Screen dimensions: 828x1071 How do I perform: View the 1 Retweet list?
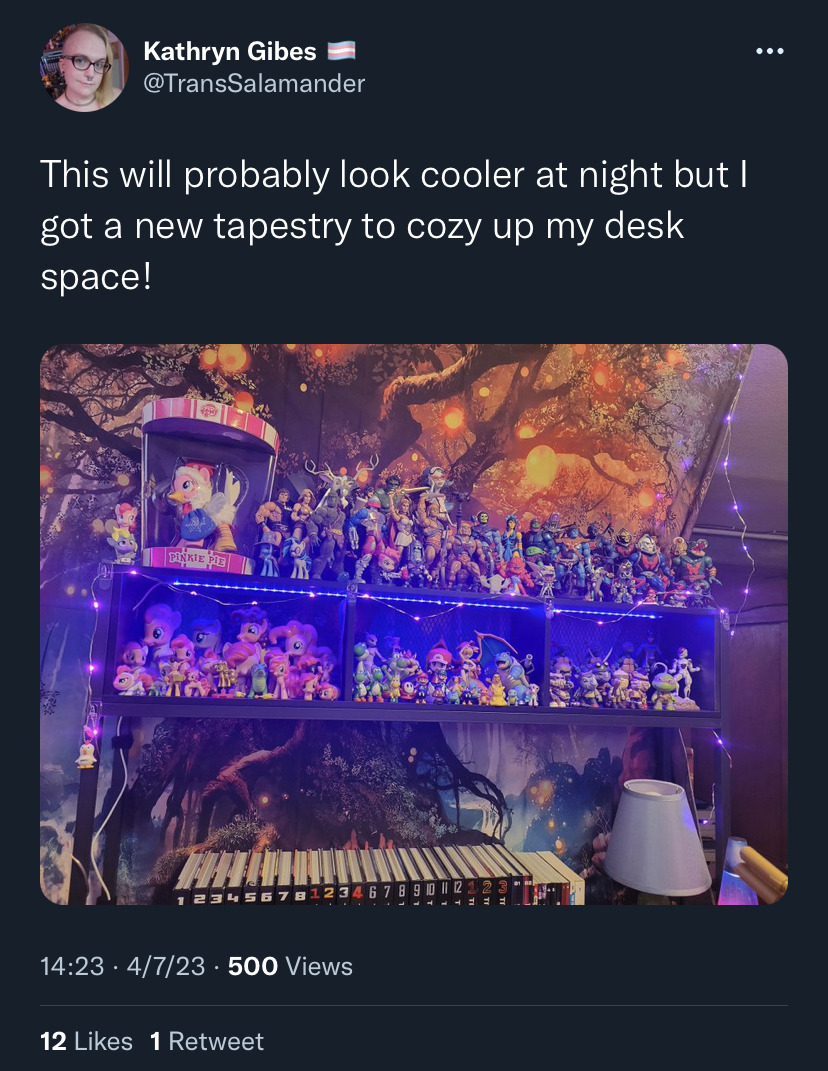(206, 1041)
